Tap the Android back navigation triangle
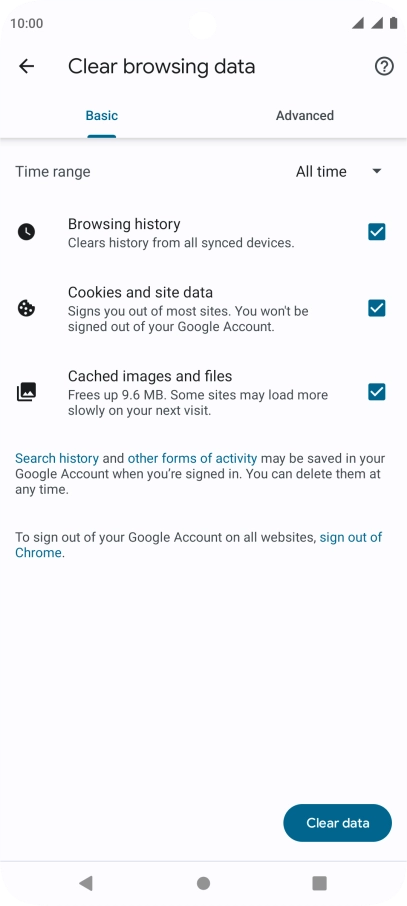This screenshot has width=407, height=906. [x=86, y=882]
